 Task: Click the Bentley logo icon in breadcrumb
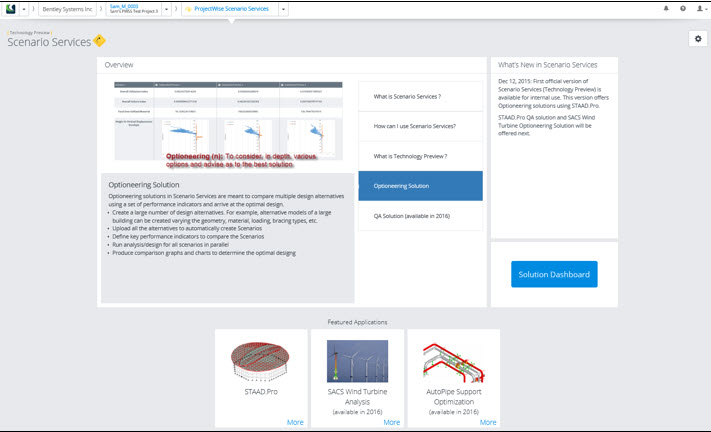pos(10,9)
